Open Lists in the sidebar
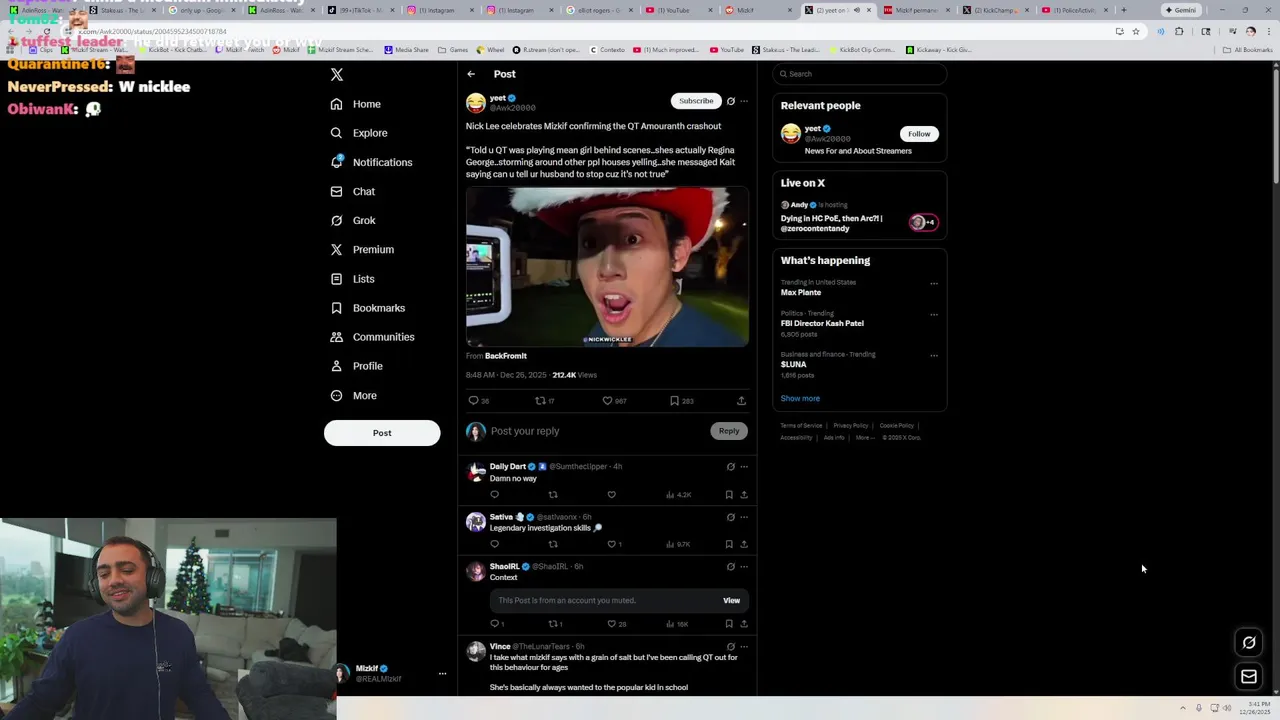This screenshot has height=720, width=1280. point(353,279)
